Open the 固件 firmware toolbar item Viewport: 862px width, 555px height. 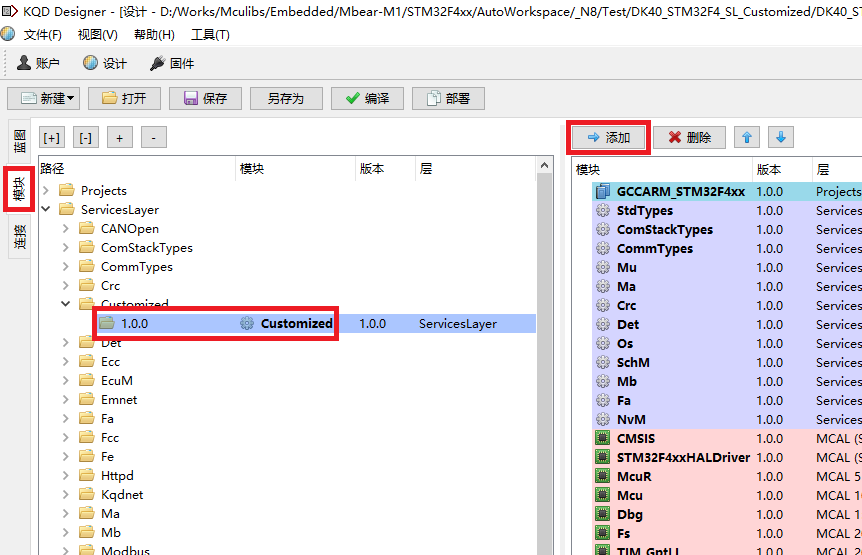[x=172, y=63]
